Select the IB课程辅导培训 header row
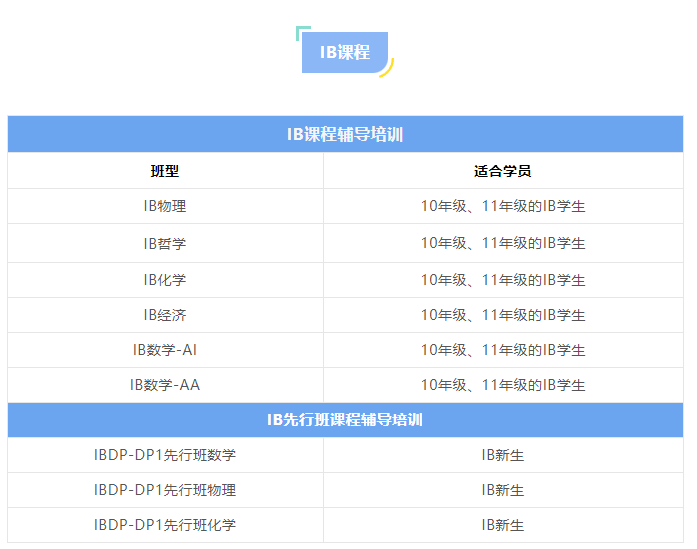This screenshot has height=549, width=697. tap(345, 134)
